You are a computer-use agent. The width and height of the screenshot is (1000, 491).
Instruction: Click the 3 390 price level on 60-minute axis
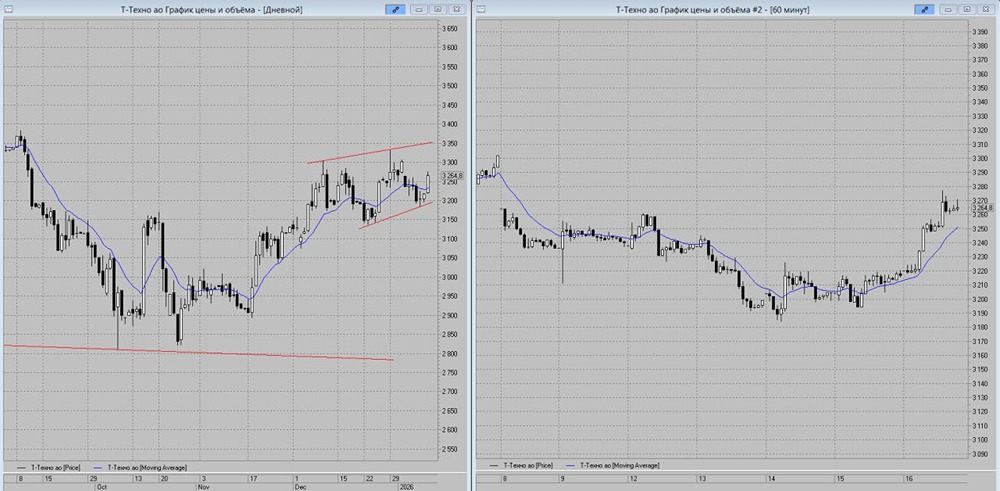(980, 32)
